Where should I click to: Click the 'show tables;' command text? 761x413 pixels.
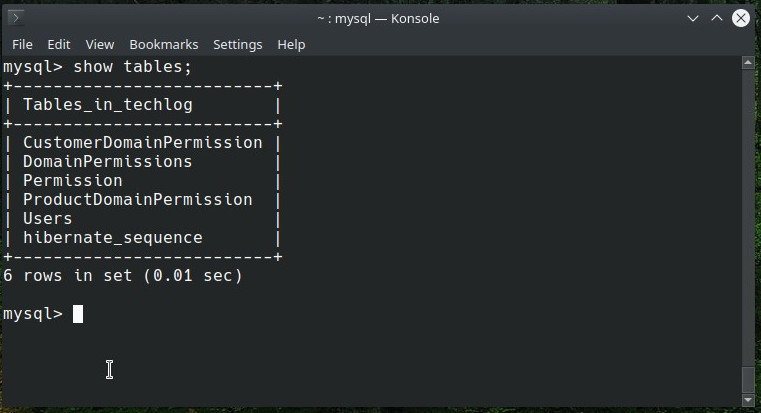pos(132,67)
